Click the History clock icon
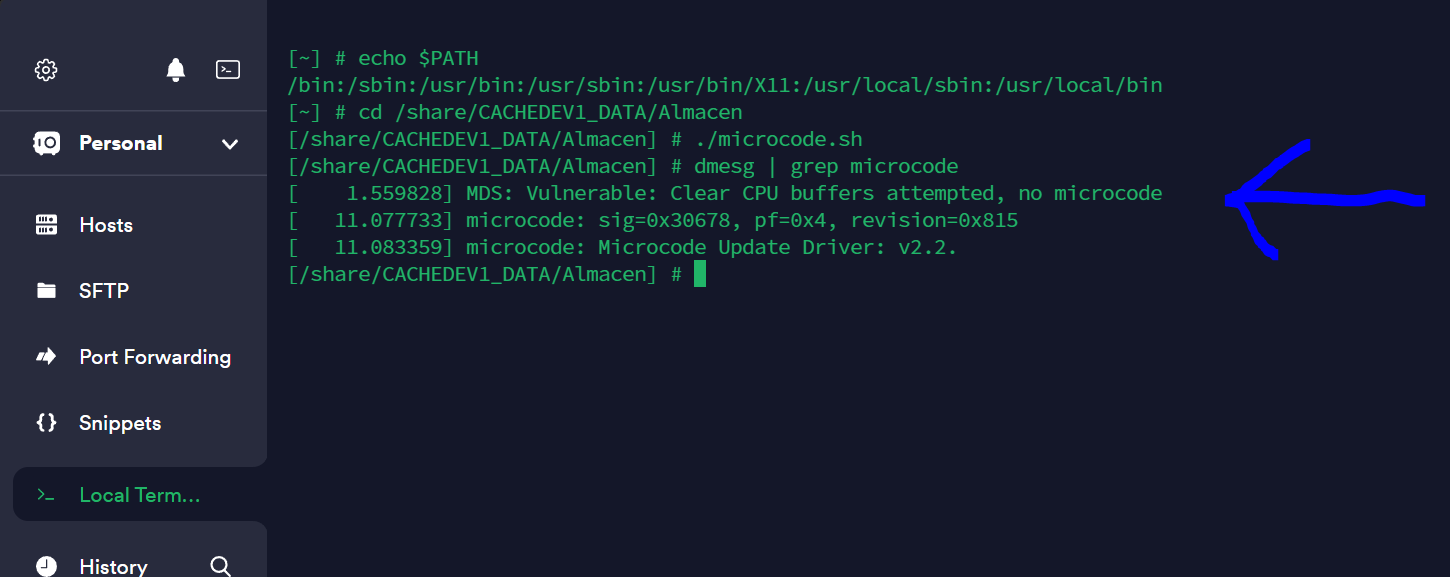This screenshot has height=577, width=1450. click(x=46, y=566)
